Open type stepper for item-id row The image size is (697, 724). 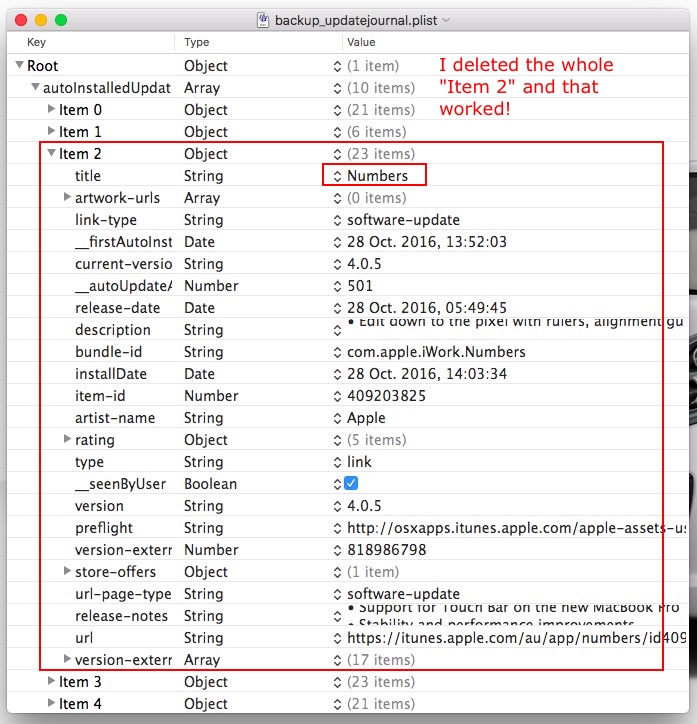[x=337, y=396]
